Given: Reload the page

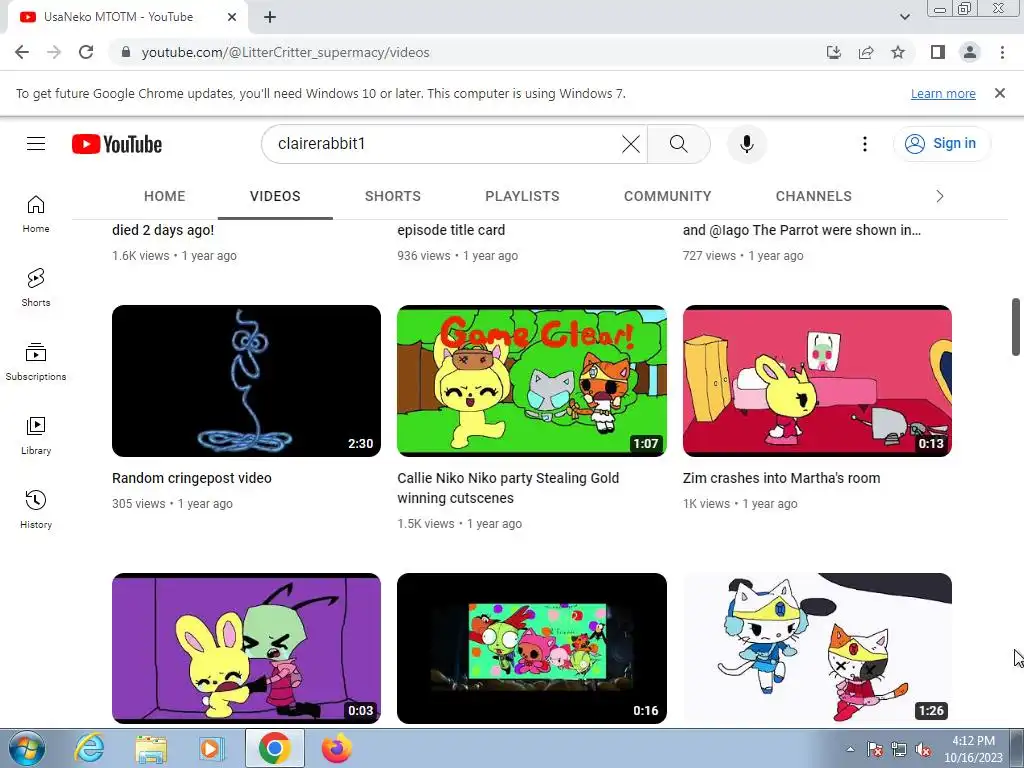Looking at the screenshot, I should 86,52.
